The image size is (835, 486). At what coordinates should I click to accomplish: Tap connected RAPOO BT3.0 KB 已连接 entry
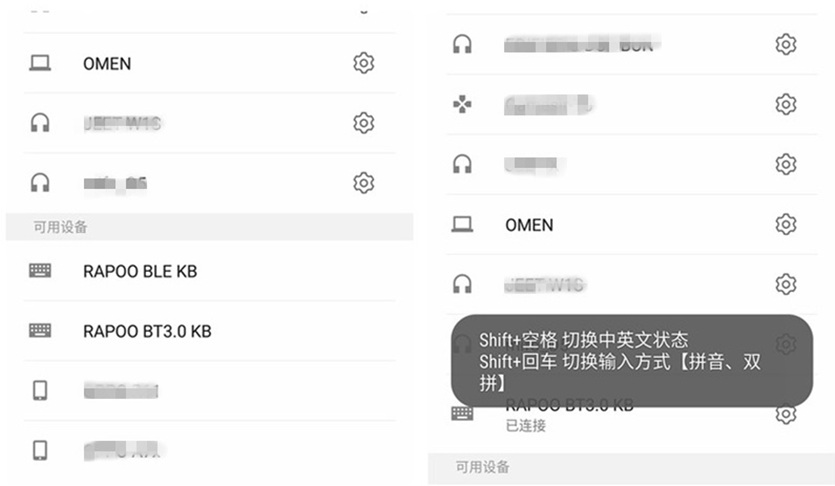(632, 415)
